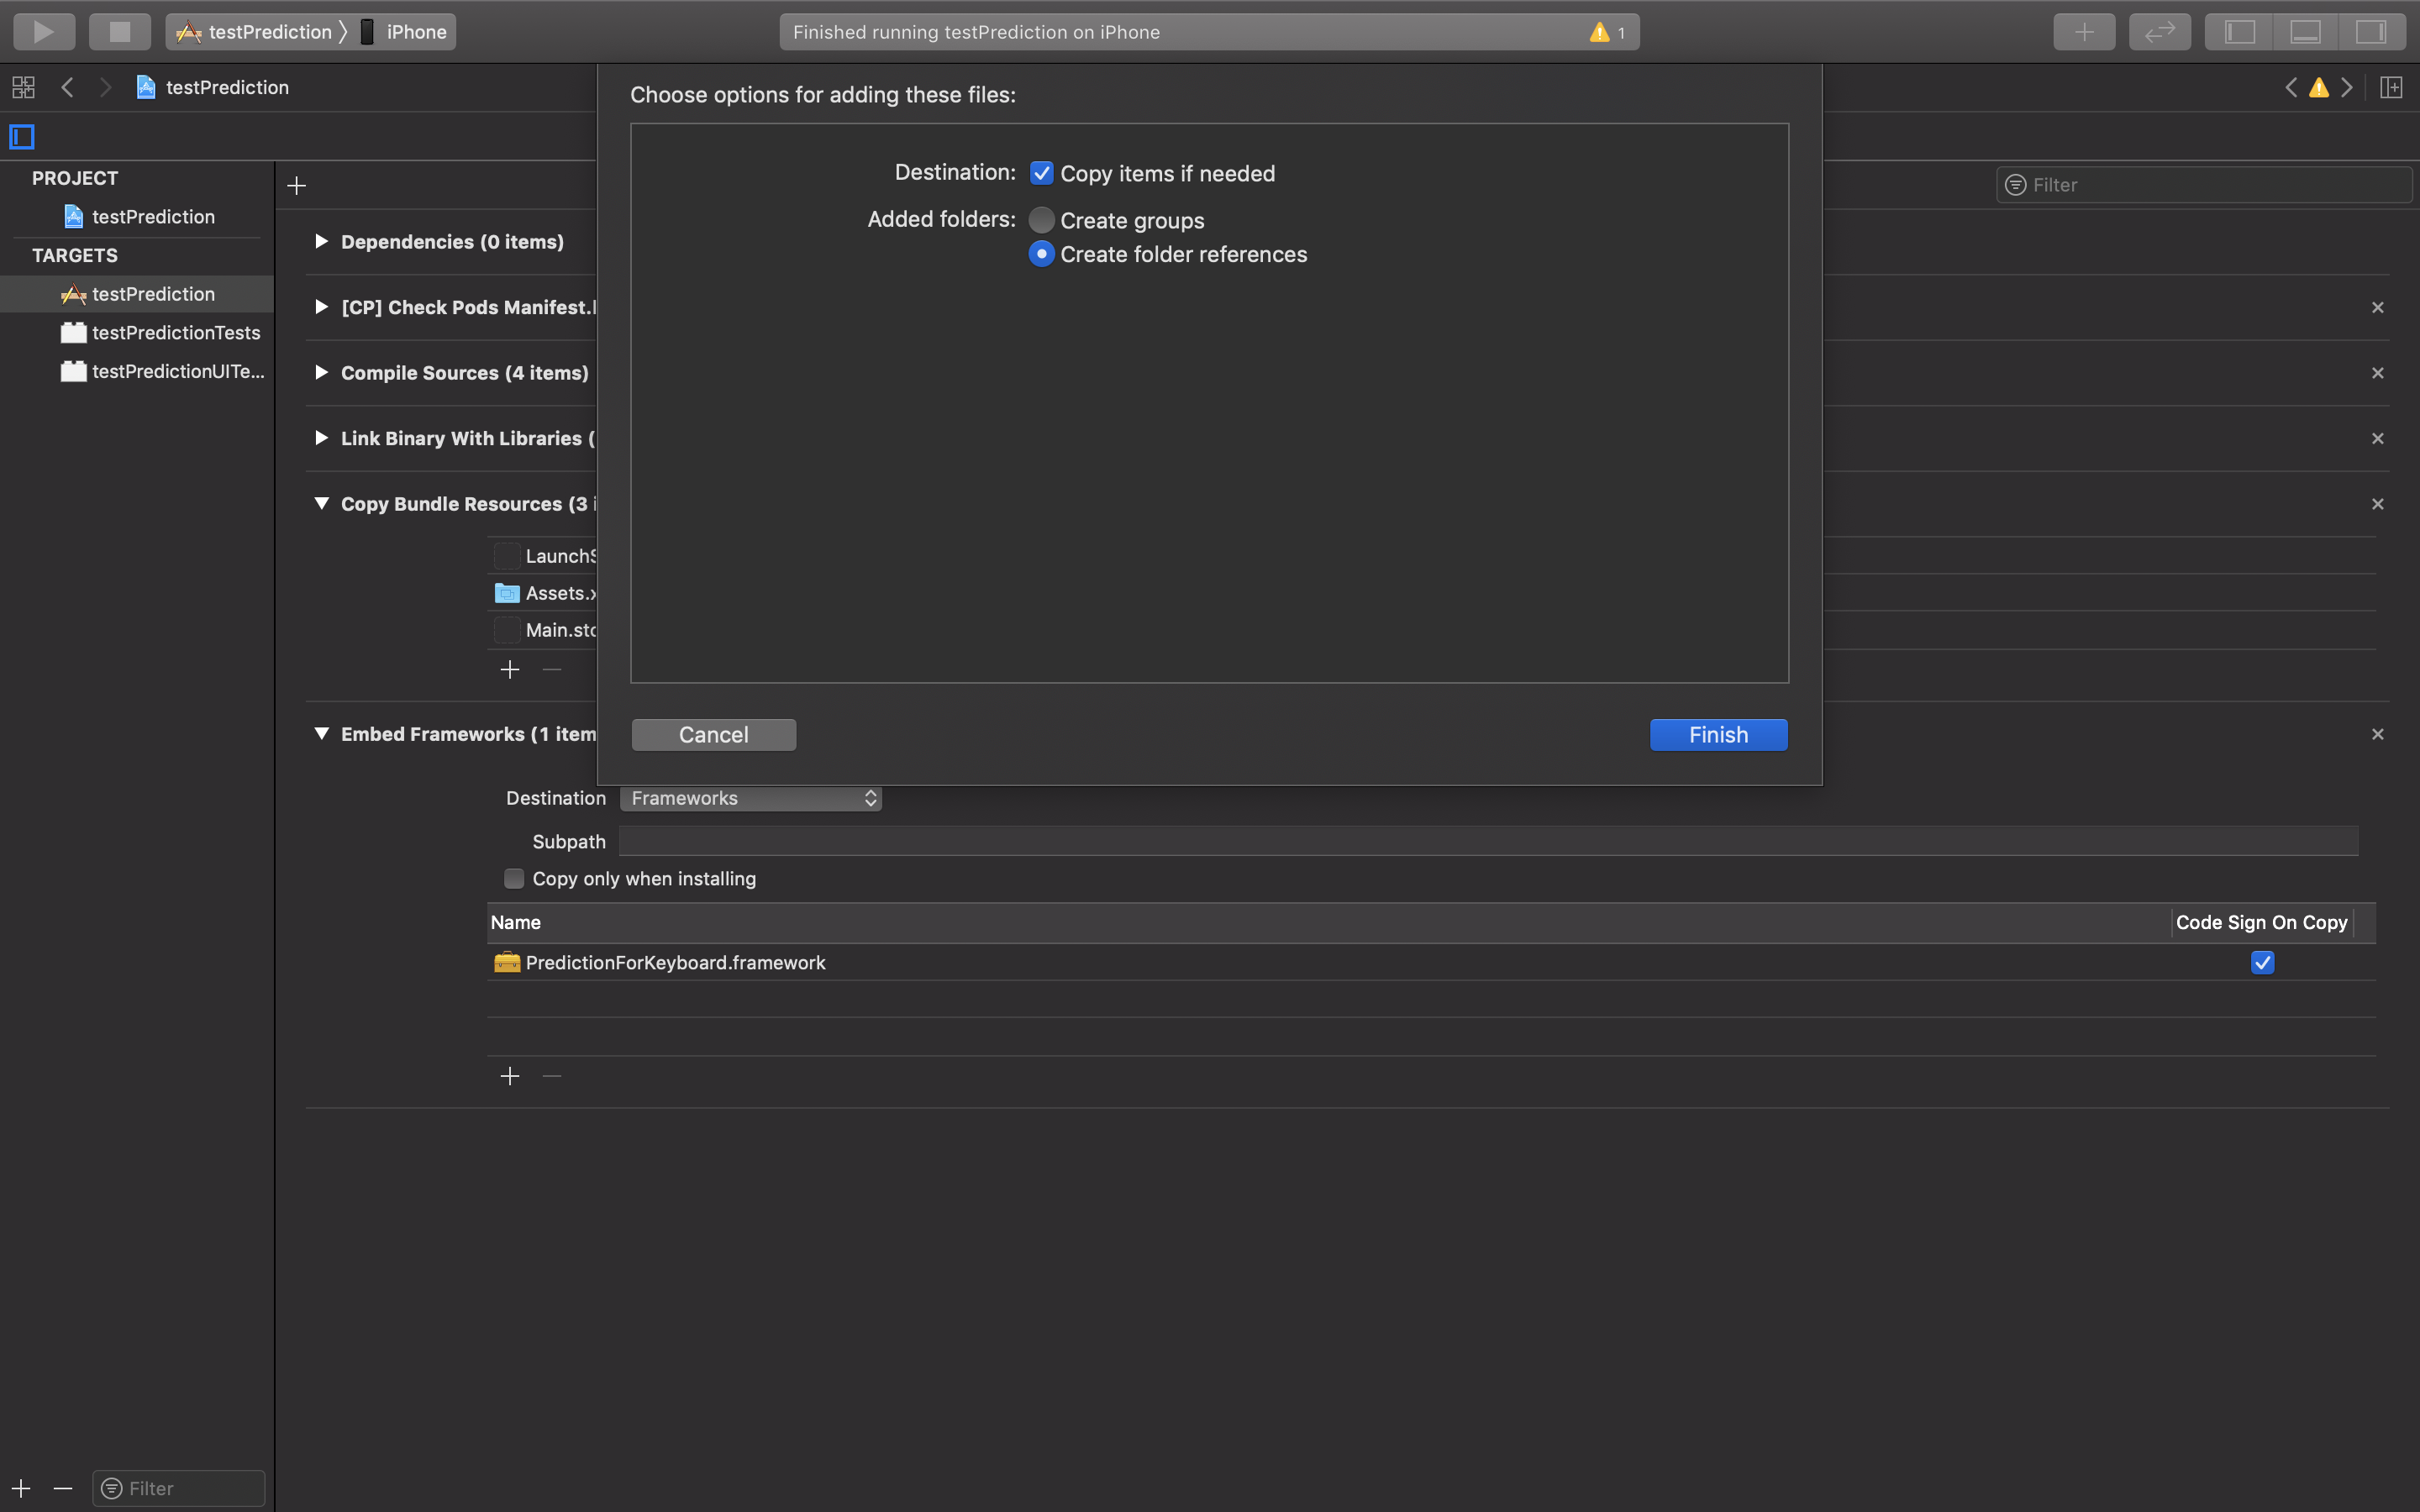Expand the Compile Sources phase

click(321, 372)
